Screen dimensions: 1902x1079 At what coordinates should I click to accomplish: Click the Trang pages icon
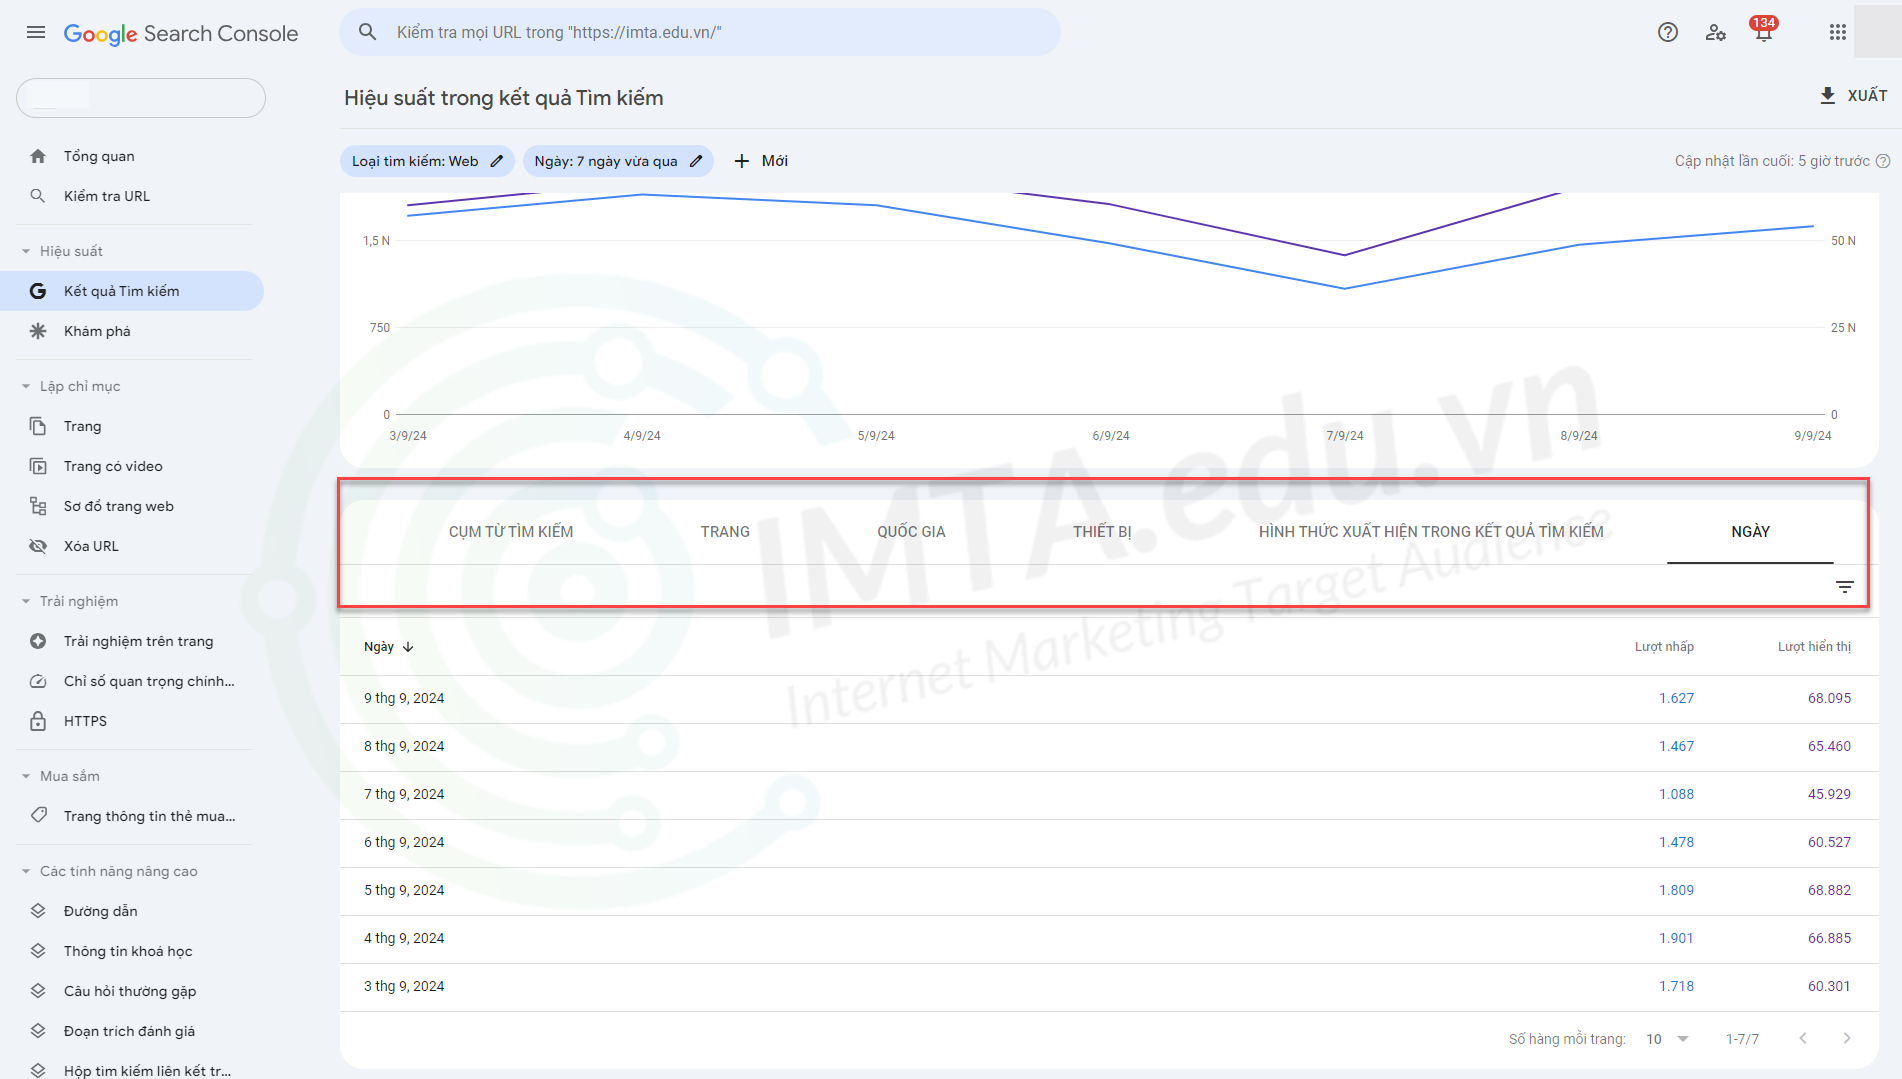pos(38,426)
